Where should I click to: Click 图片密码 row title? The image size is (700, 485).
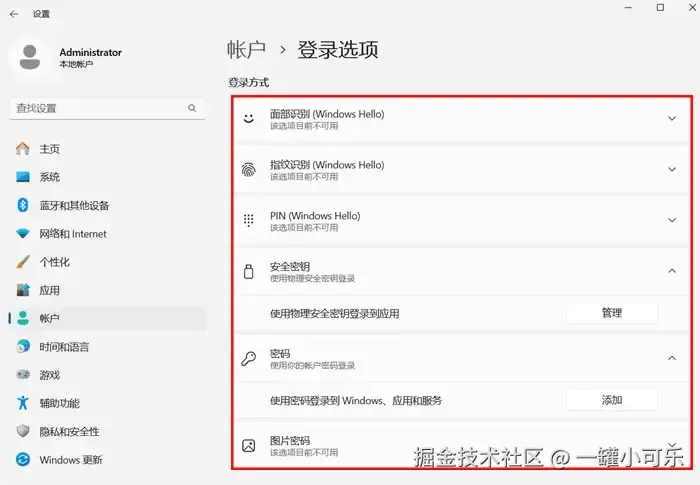click(x=290, y=440)
